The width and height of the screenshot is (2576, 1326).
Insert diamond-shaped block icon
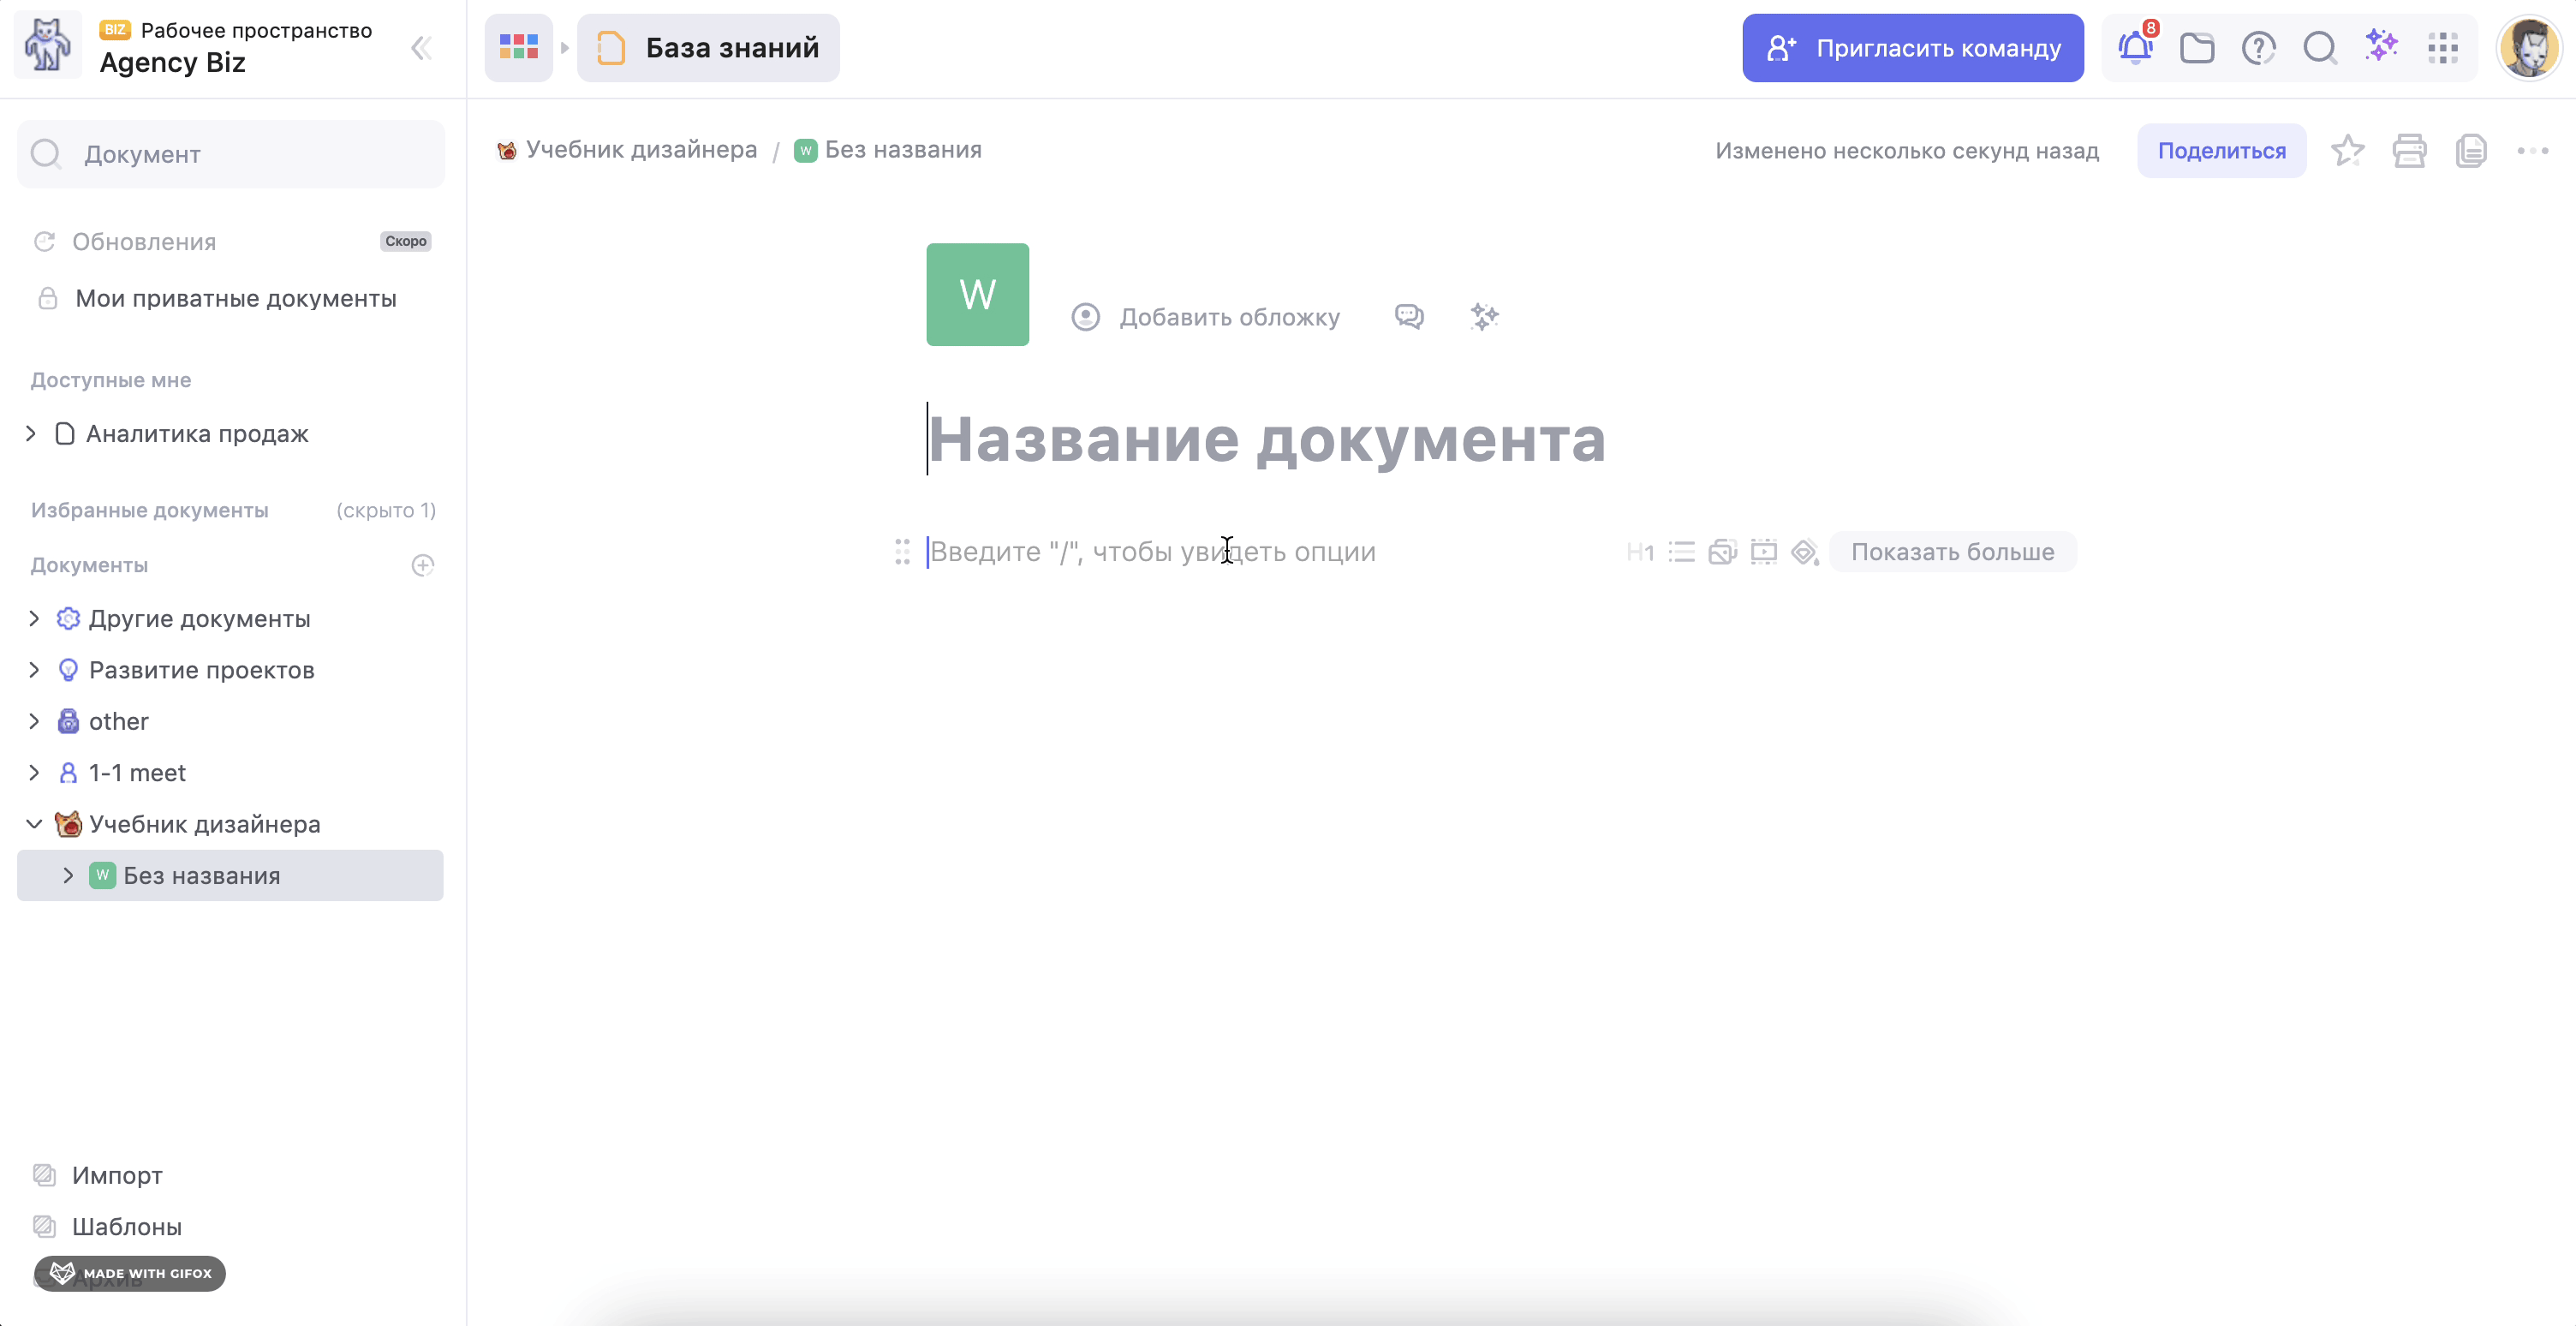point(1805,552)
